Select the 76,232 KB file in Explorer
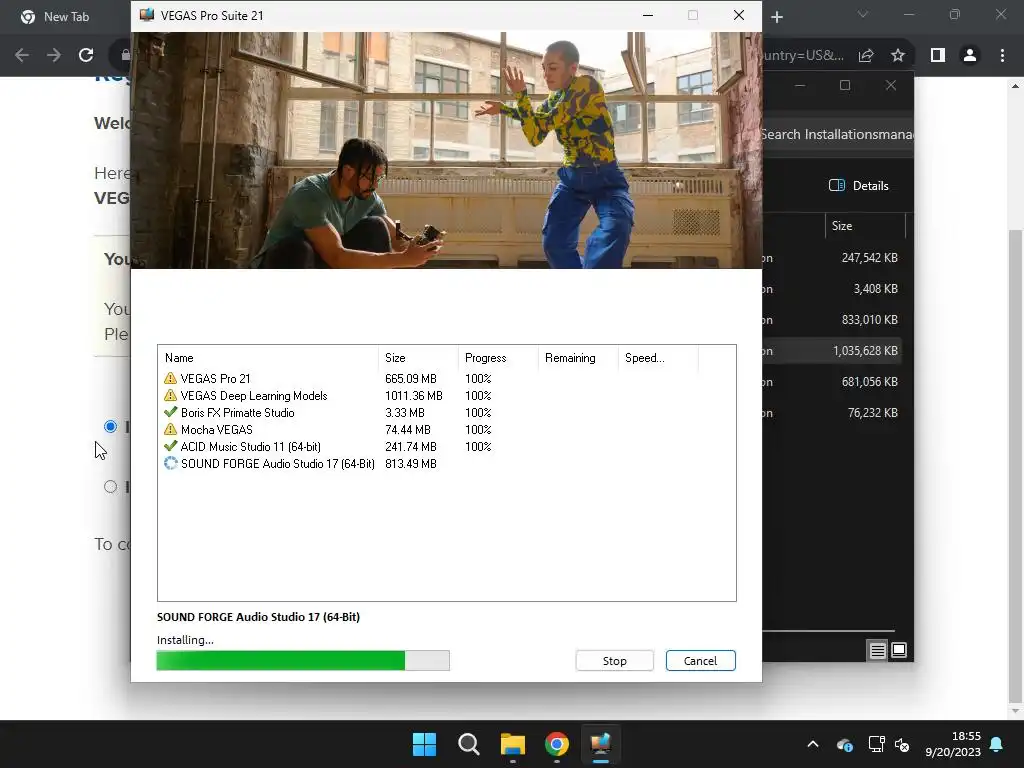Screen dimensions: 1024x768 pyautogui.click(x=832, y=413)
